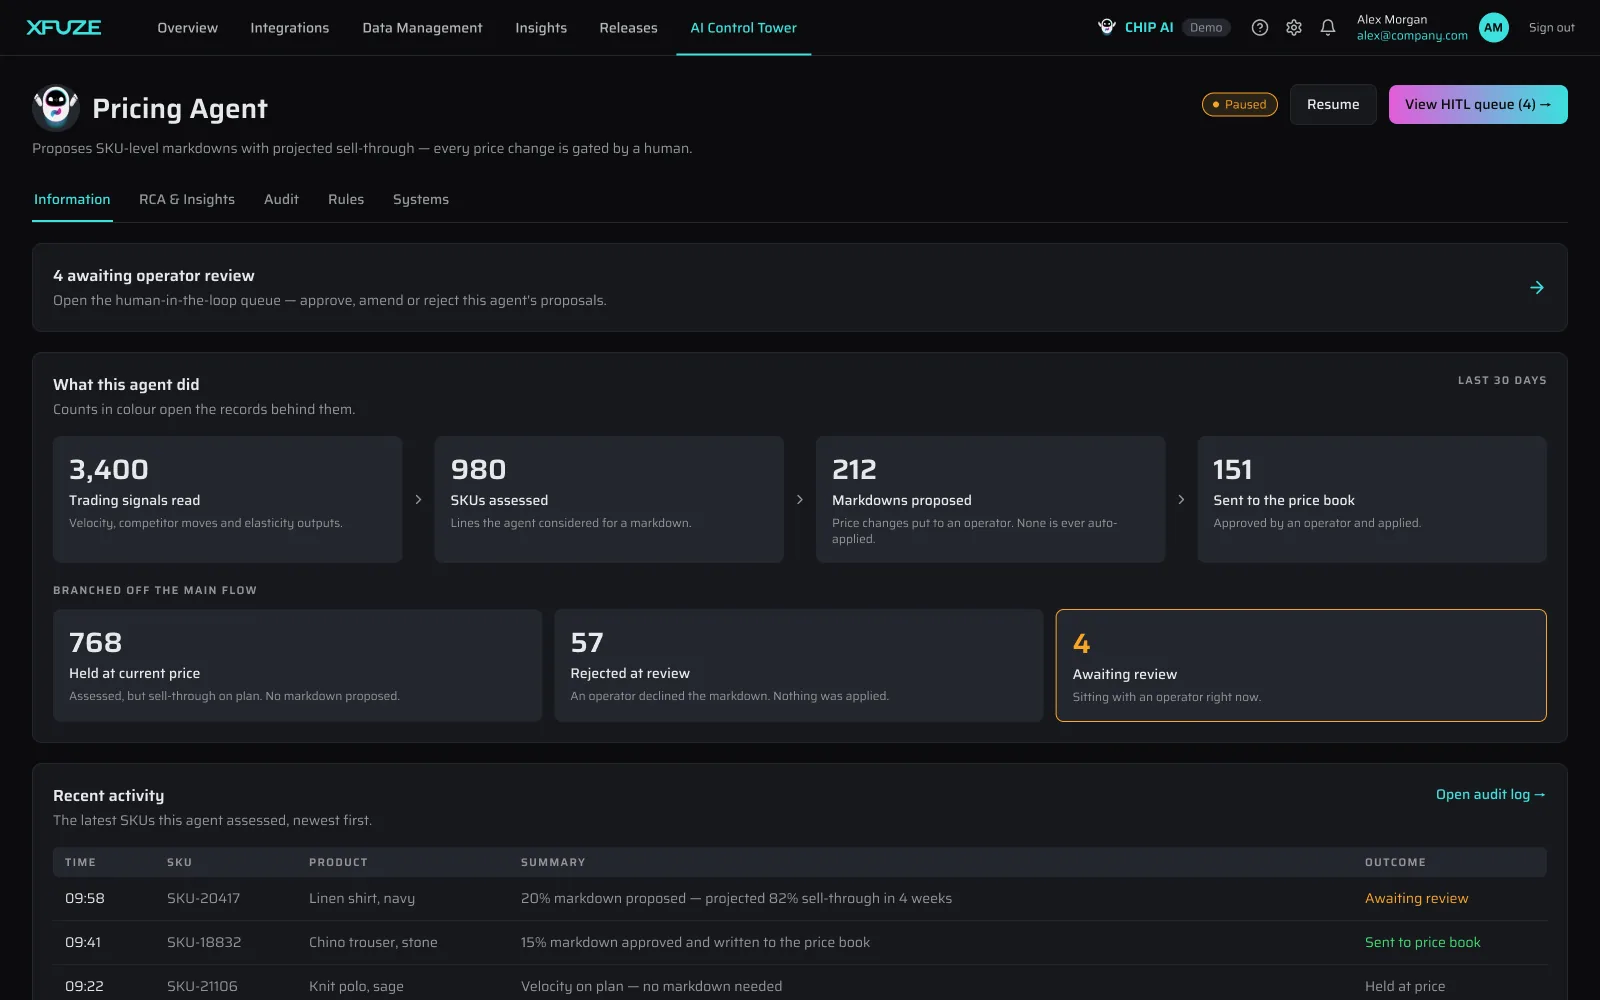Click the 09:58 time cell

(x=85, y=898)
